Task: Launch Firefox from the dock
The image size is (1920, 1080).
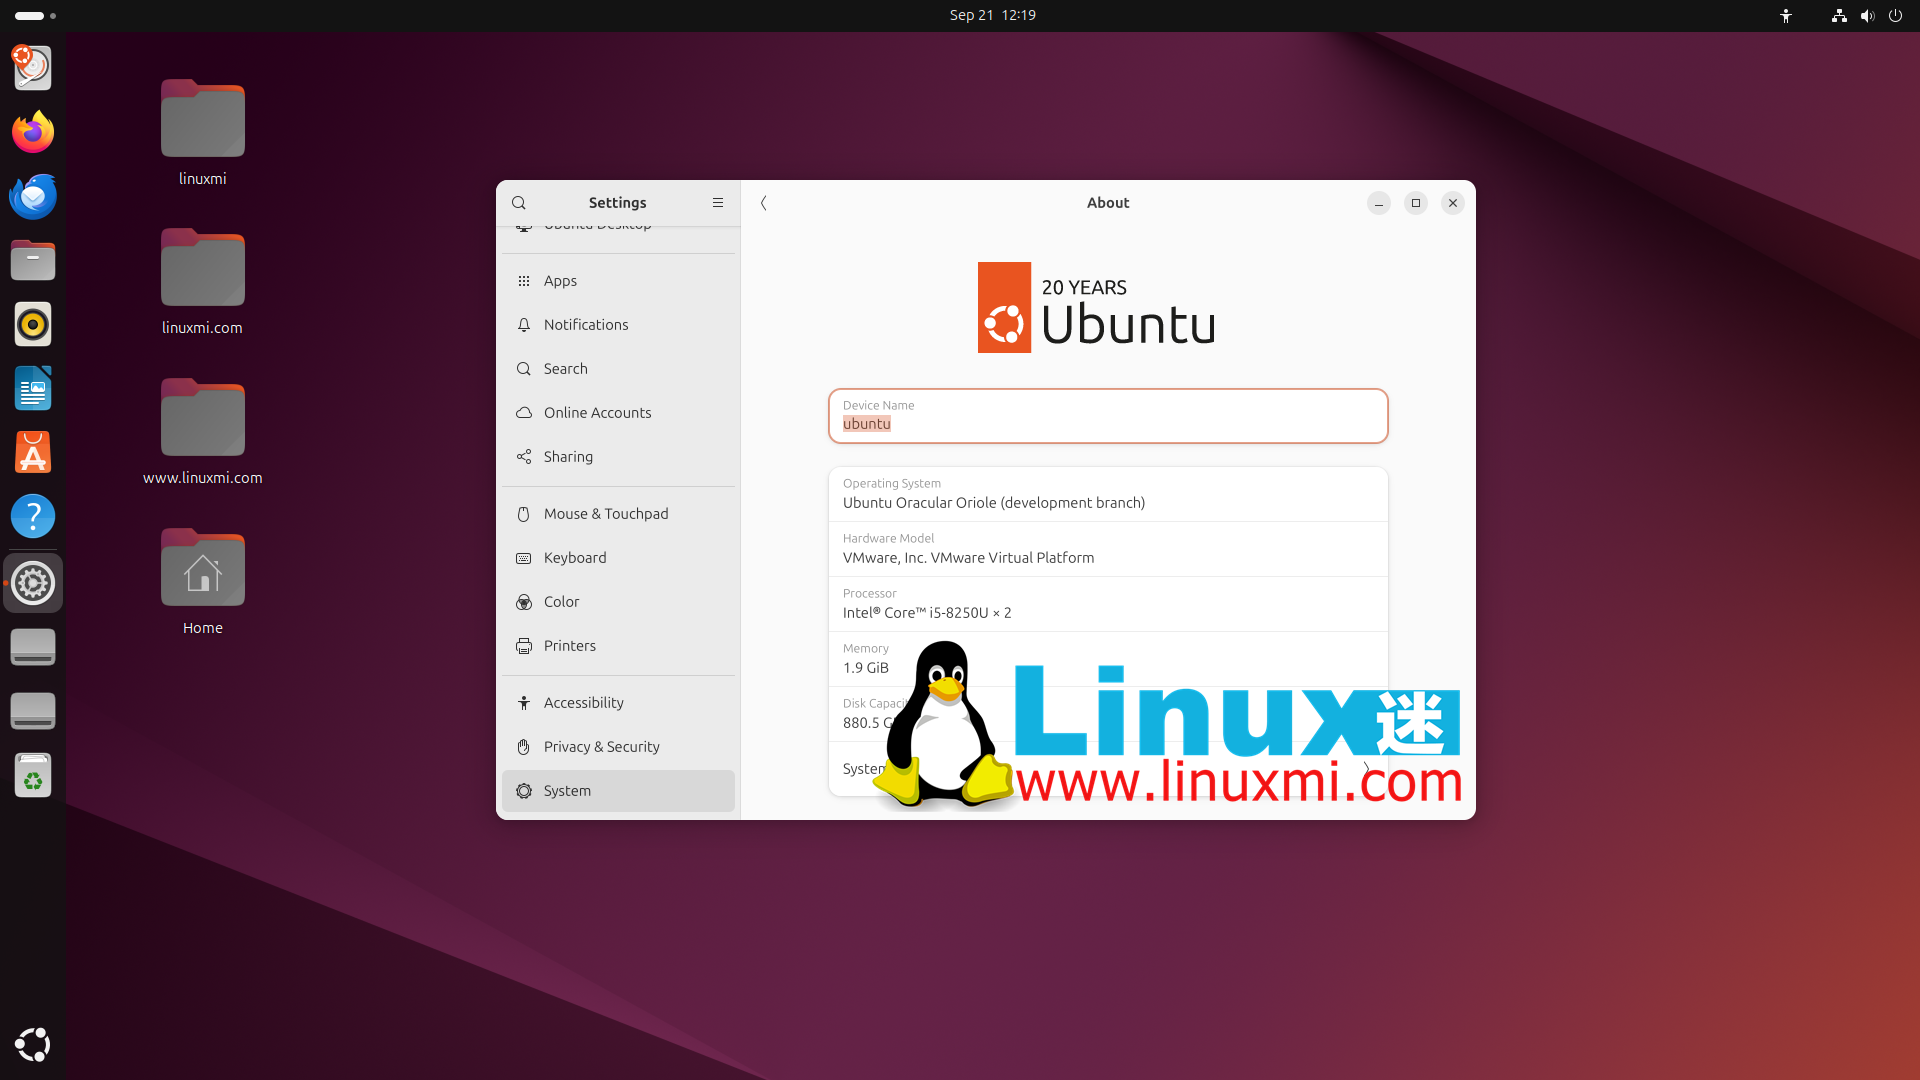Action: click(x=33, y=132)
